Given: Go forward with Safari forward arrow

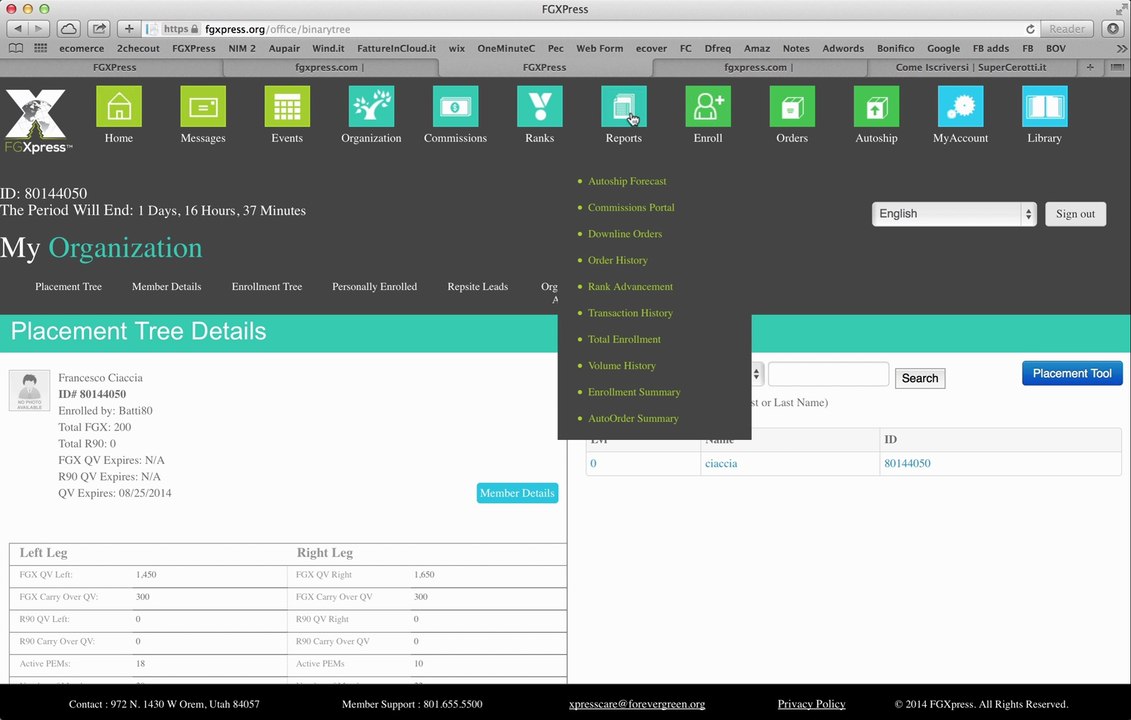Looking at the screenshot, I should (x=38, y=29).
